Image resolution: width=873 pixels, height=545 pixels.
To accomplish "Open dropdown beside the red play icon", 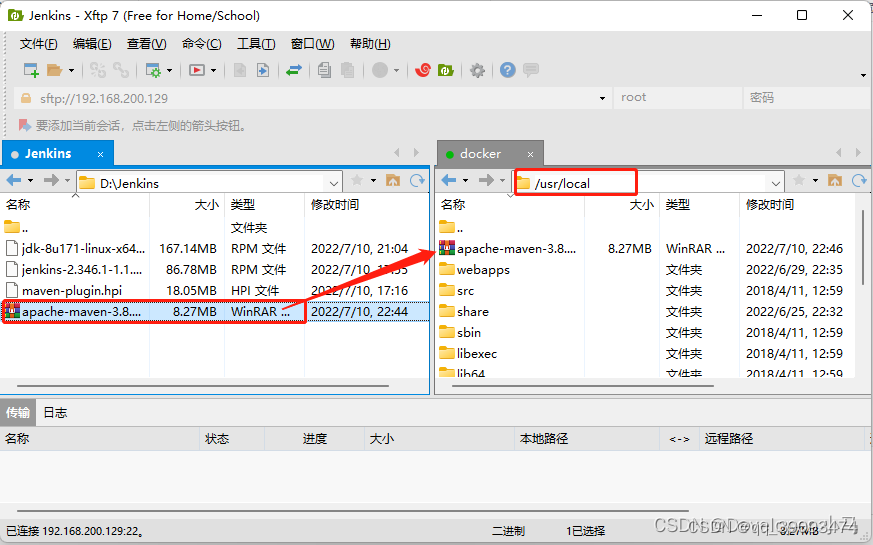I will (x=213, y=71).
